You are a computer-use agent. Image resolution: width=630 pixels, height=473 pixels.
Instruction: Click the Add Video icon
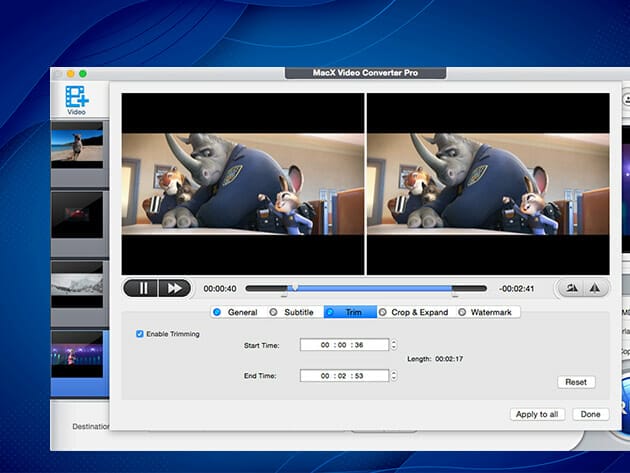click(x=76, y=98)
